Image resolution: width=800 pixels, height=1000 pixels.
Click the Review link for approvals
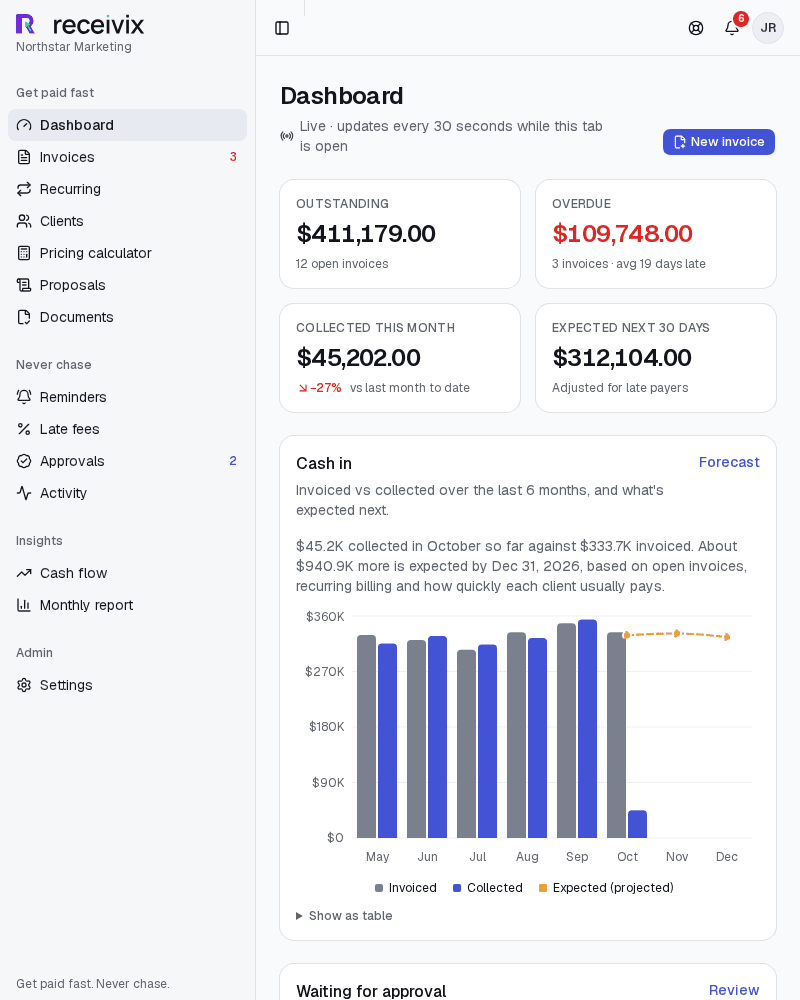(734, 990)
